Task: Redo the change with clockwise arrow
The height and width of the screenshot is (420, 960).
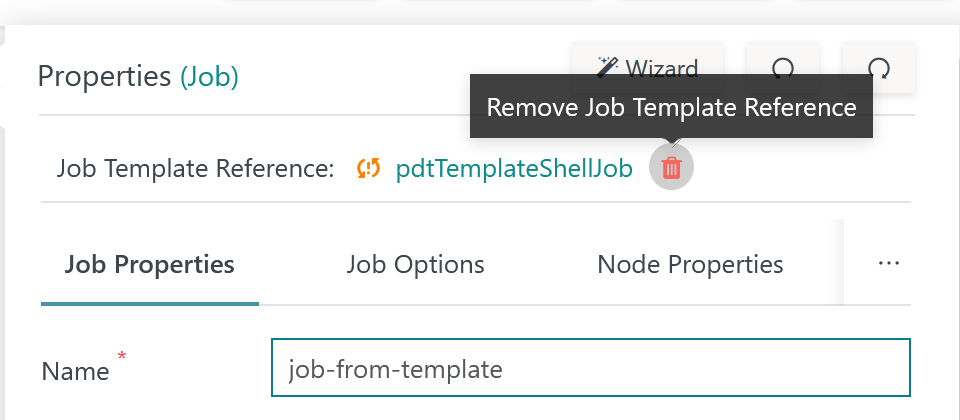Action: (x=879, y=67)
